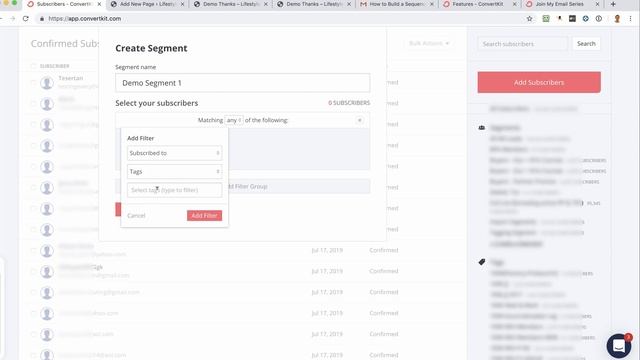Click the Search button
This screenshot has height=360, width=640.
(586, 44)
